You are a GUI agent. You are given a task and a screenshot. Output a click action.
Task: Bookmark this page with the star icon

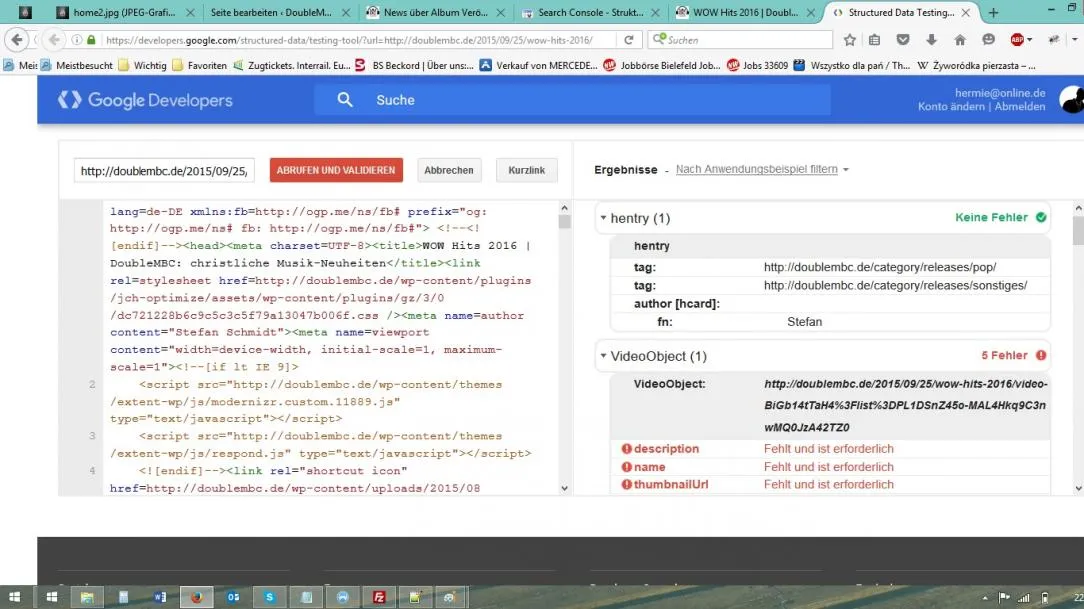pyautogui.click(x=850, y=40)
